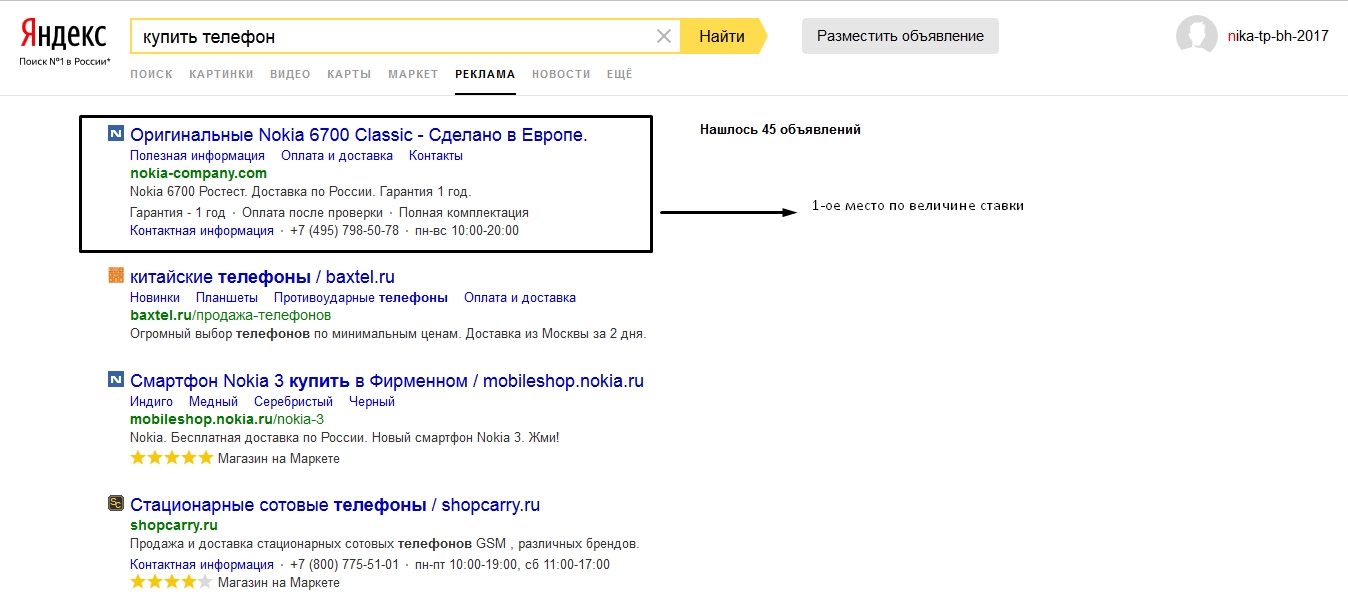Click 'Поиск №1 в России' tagline
Screen dimensions: 1348x610
[64, 62]
